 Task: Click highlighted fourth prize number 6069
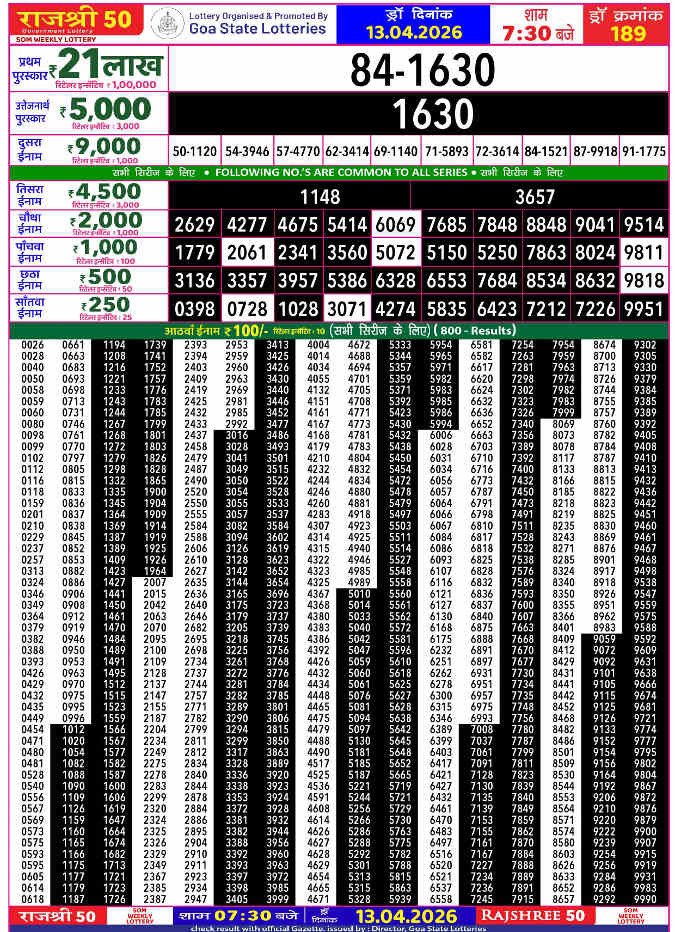(x=395, y=224)
